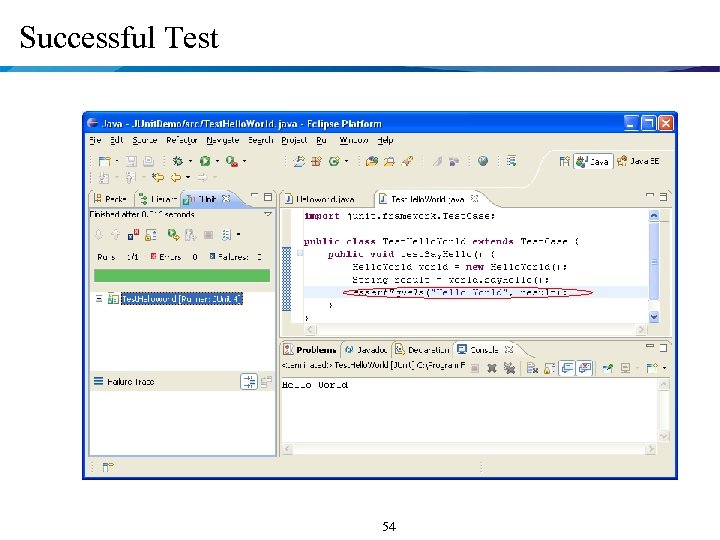Click the Last Edit Location arrow icon
This screenshot has width=720, height=540.
pos(158,177)
